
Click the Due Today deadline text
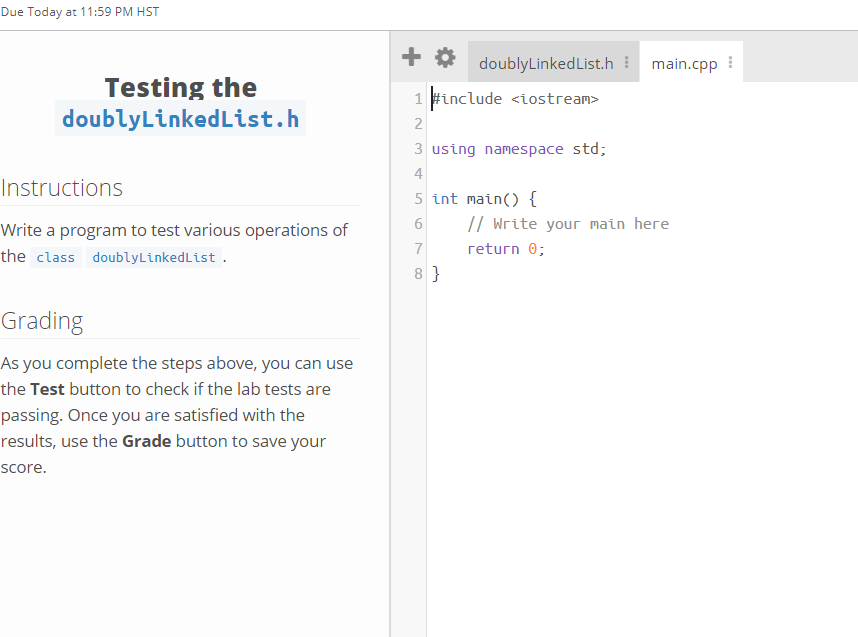tap(80, 11)
